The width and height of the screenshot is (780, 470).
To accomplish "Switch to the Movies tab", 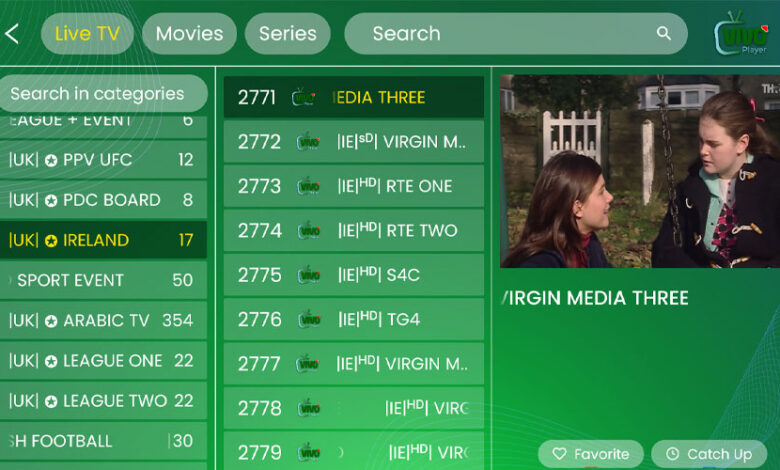I will tap(189, 34).
